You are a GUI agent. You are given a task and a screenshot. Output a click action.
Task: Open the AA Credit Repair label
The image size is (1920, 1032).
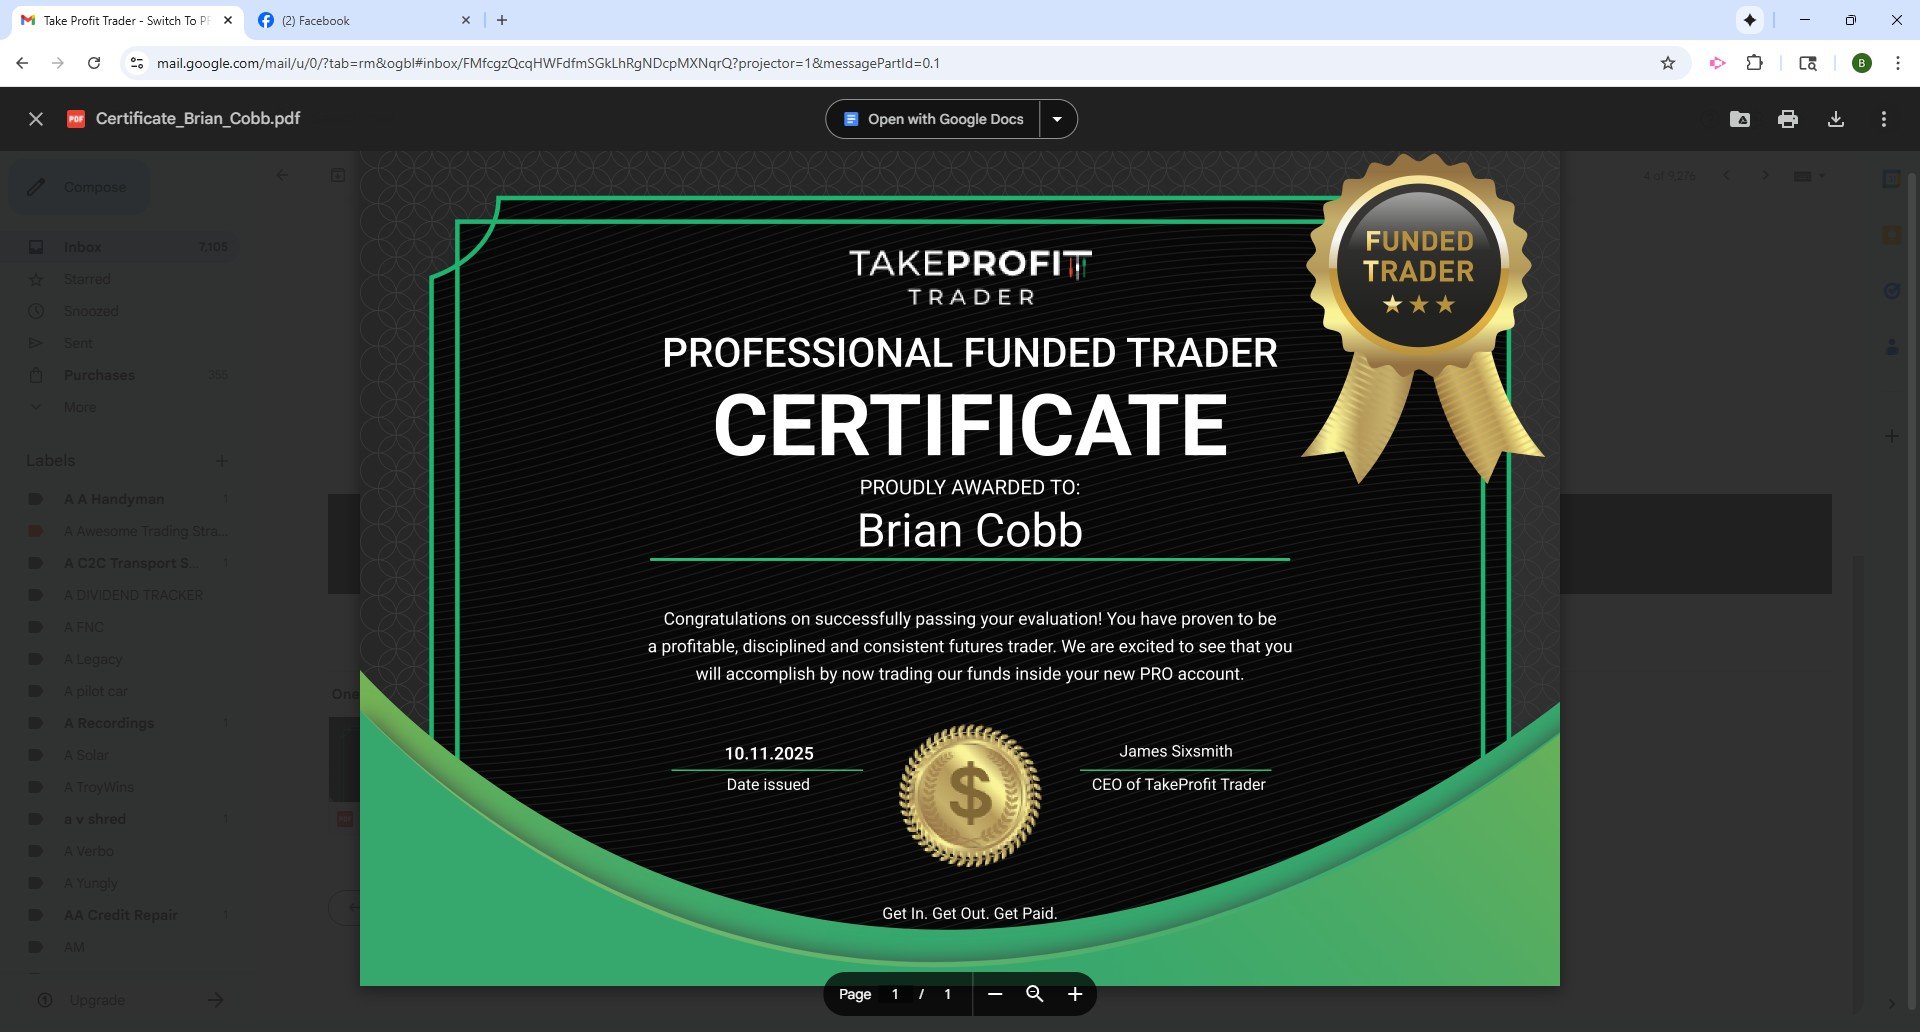click(120, 915)
